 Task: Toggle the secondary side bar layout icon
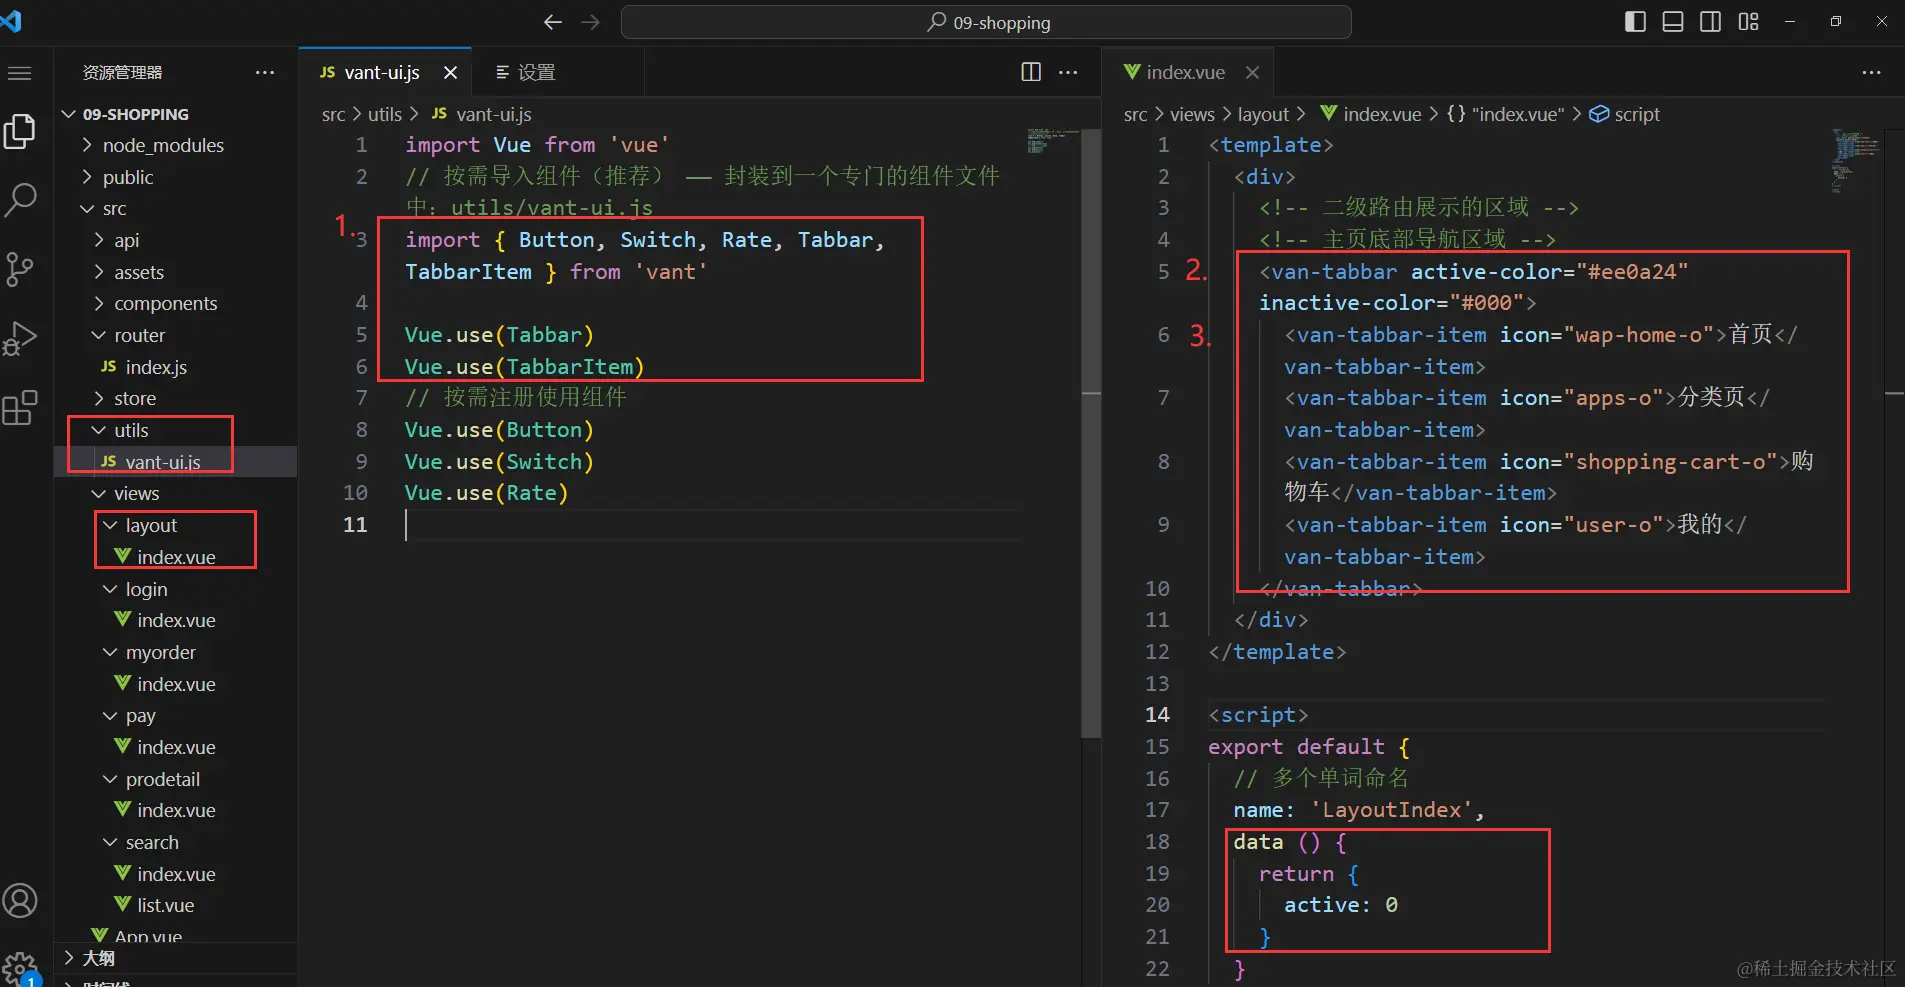click(1711, 22)
